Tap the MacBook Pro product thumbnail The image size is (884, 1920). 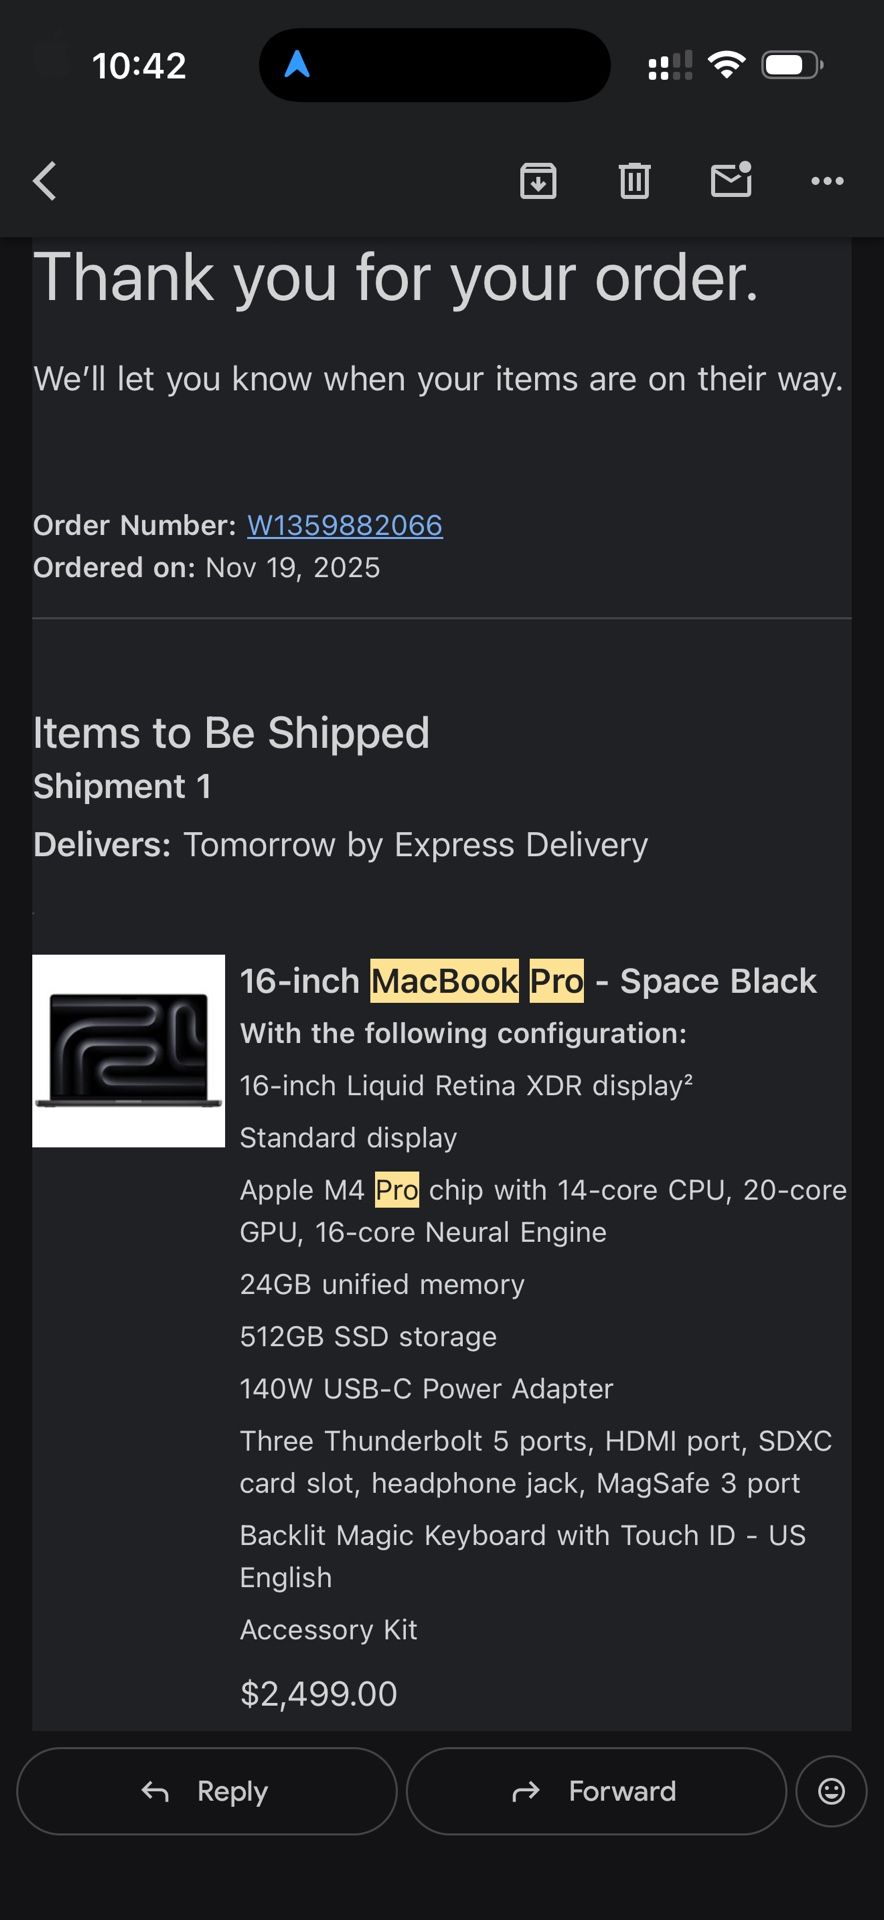(129, 1051)
